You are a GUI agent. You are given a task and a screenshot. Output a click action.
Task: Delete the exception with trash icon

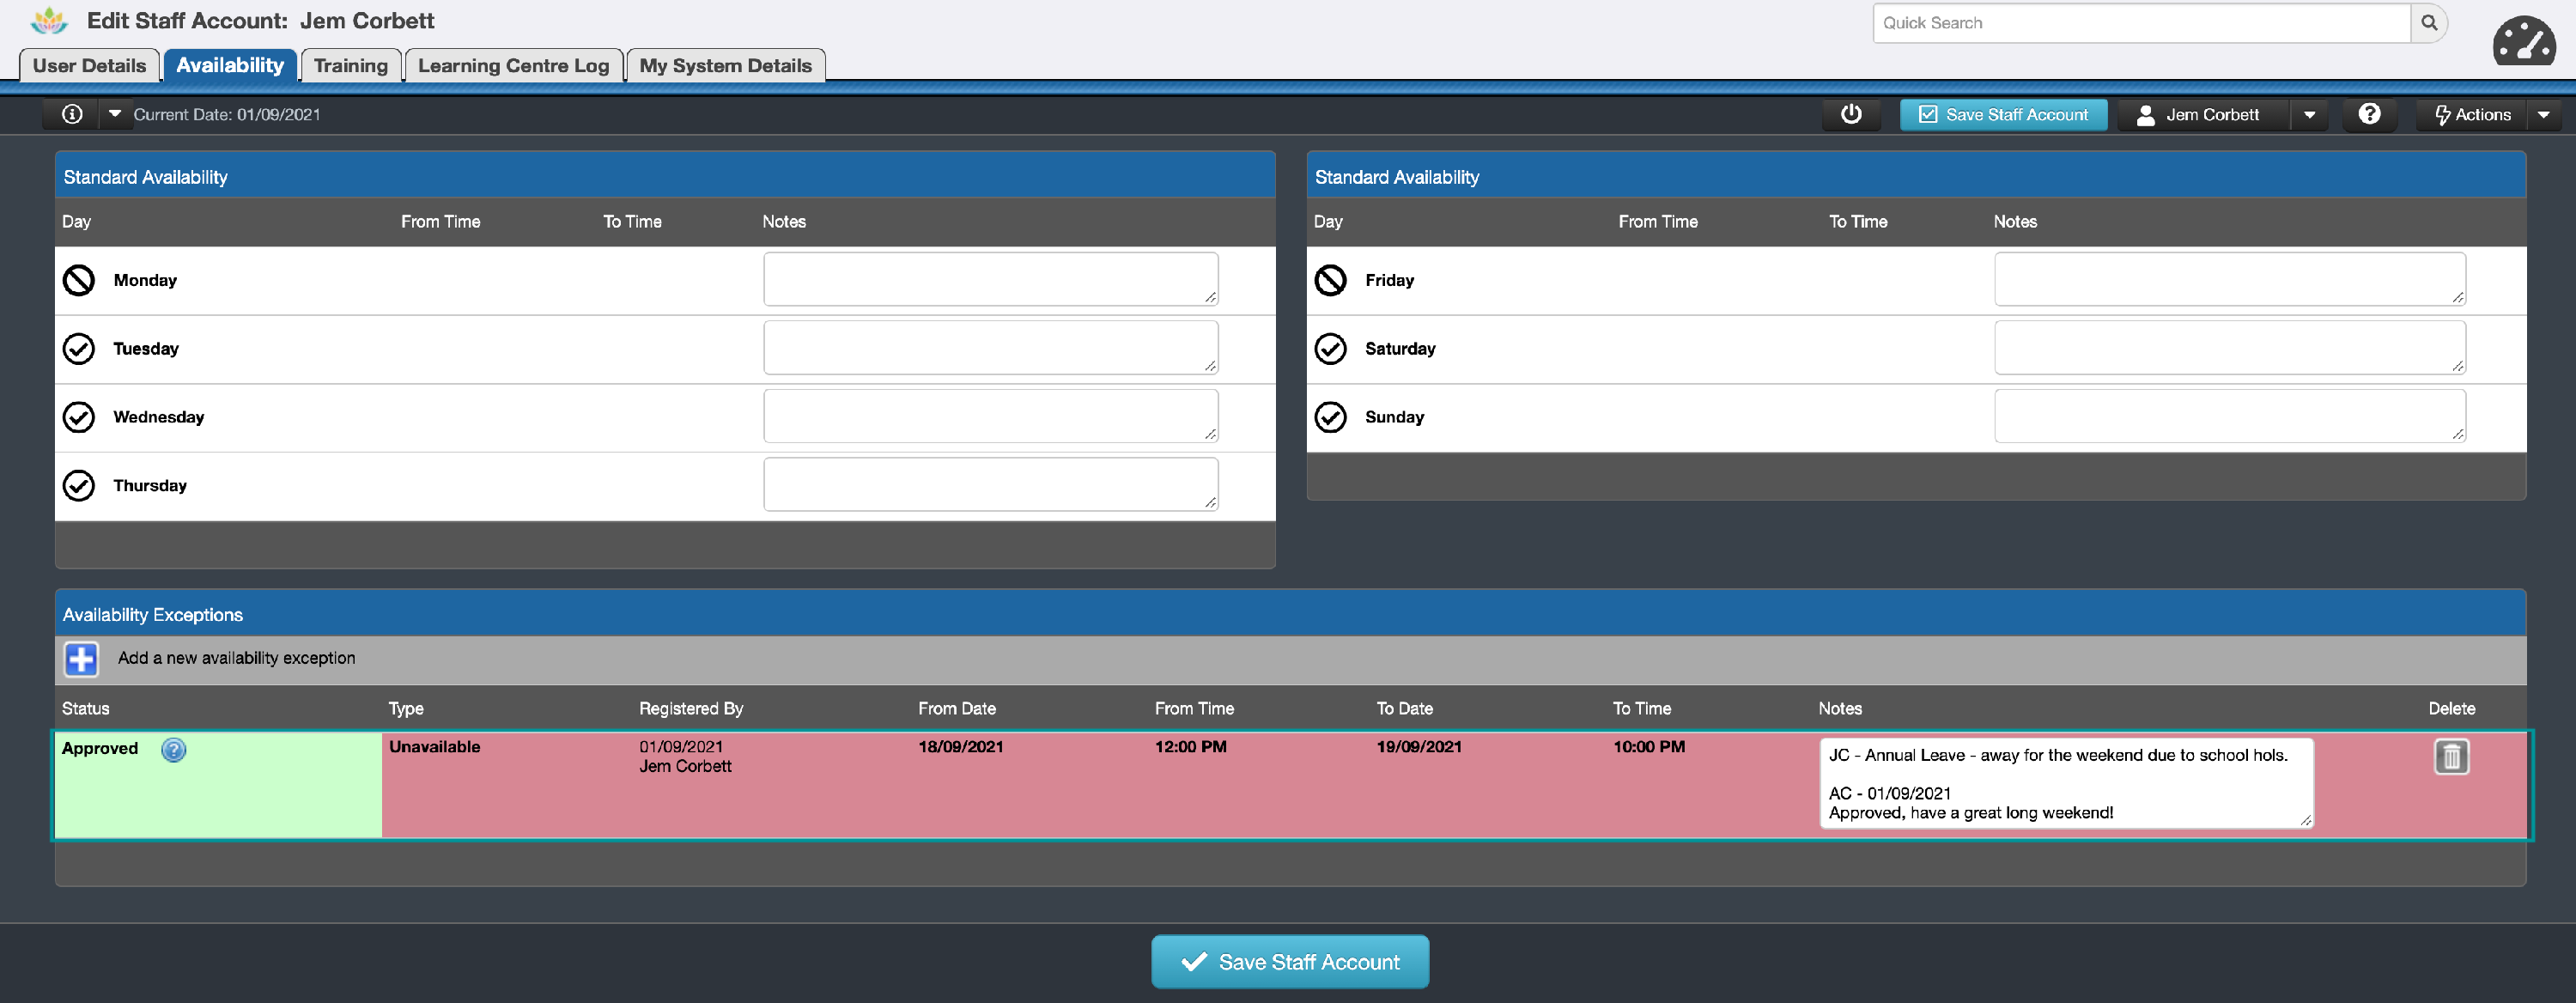(2451, 757)
